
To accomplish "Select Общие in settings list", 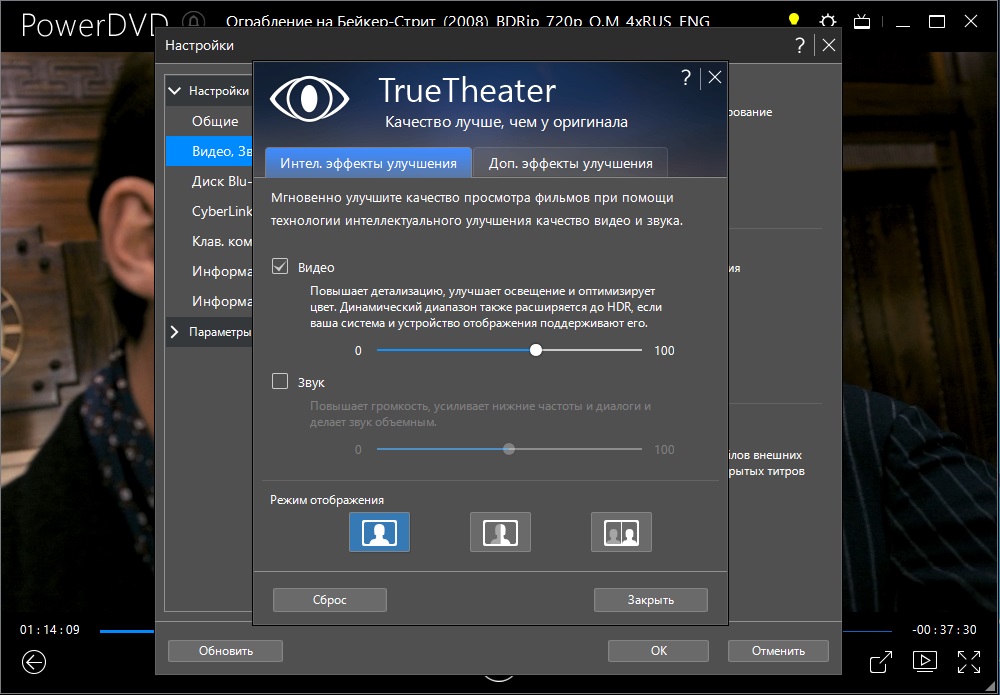I will pyautogui.click(x=215, y=121).
